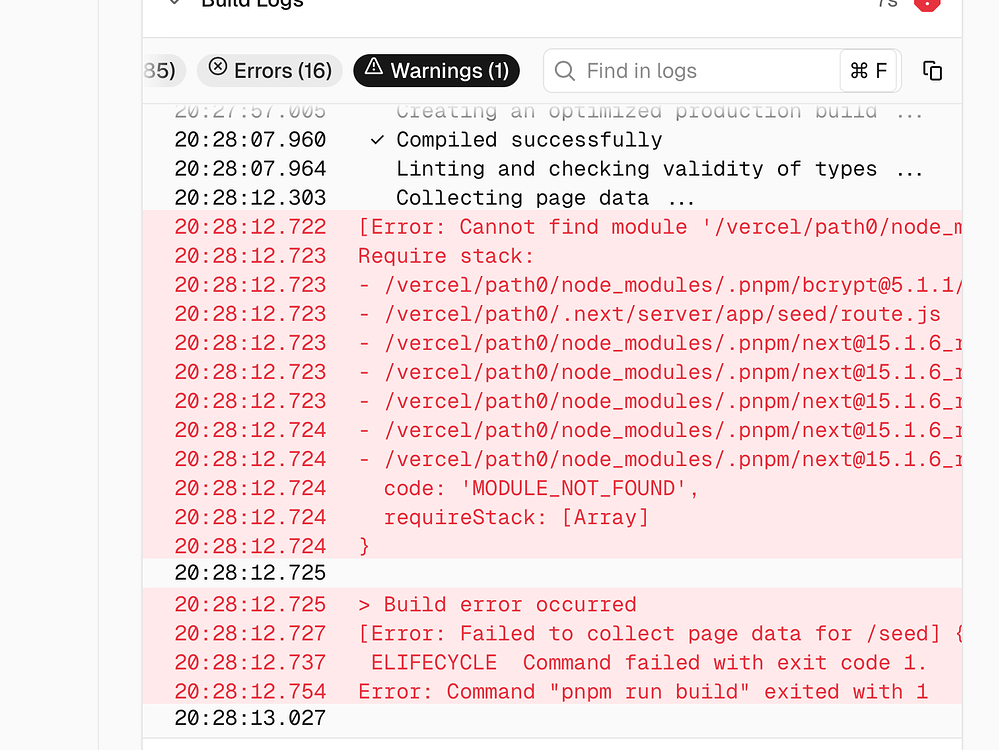Click the error circle icon in Errors pill

tap(218, 69)
